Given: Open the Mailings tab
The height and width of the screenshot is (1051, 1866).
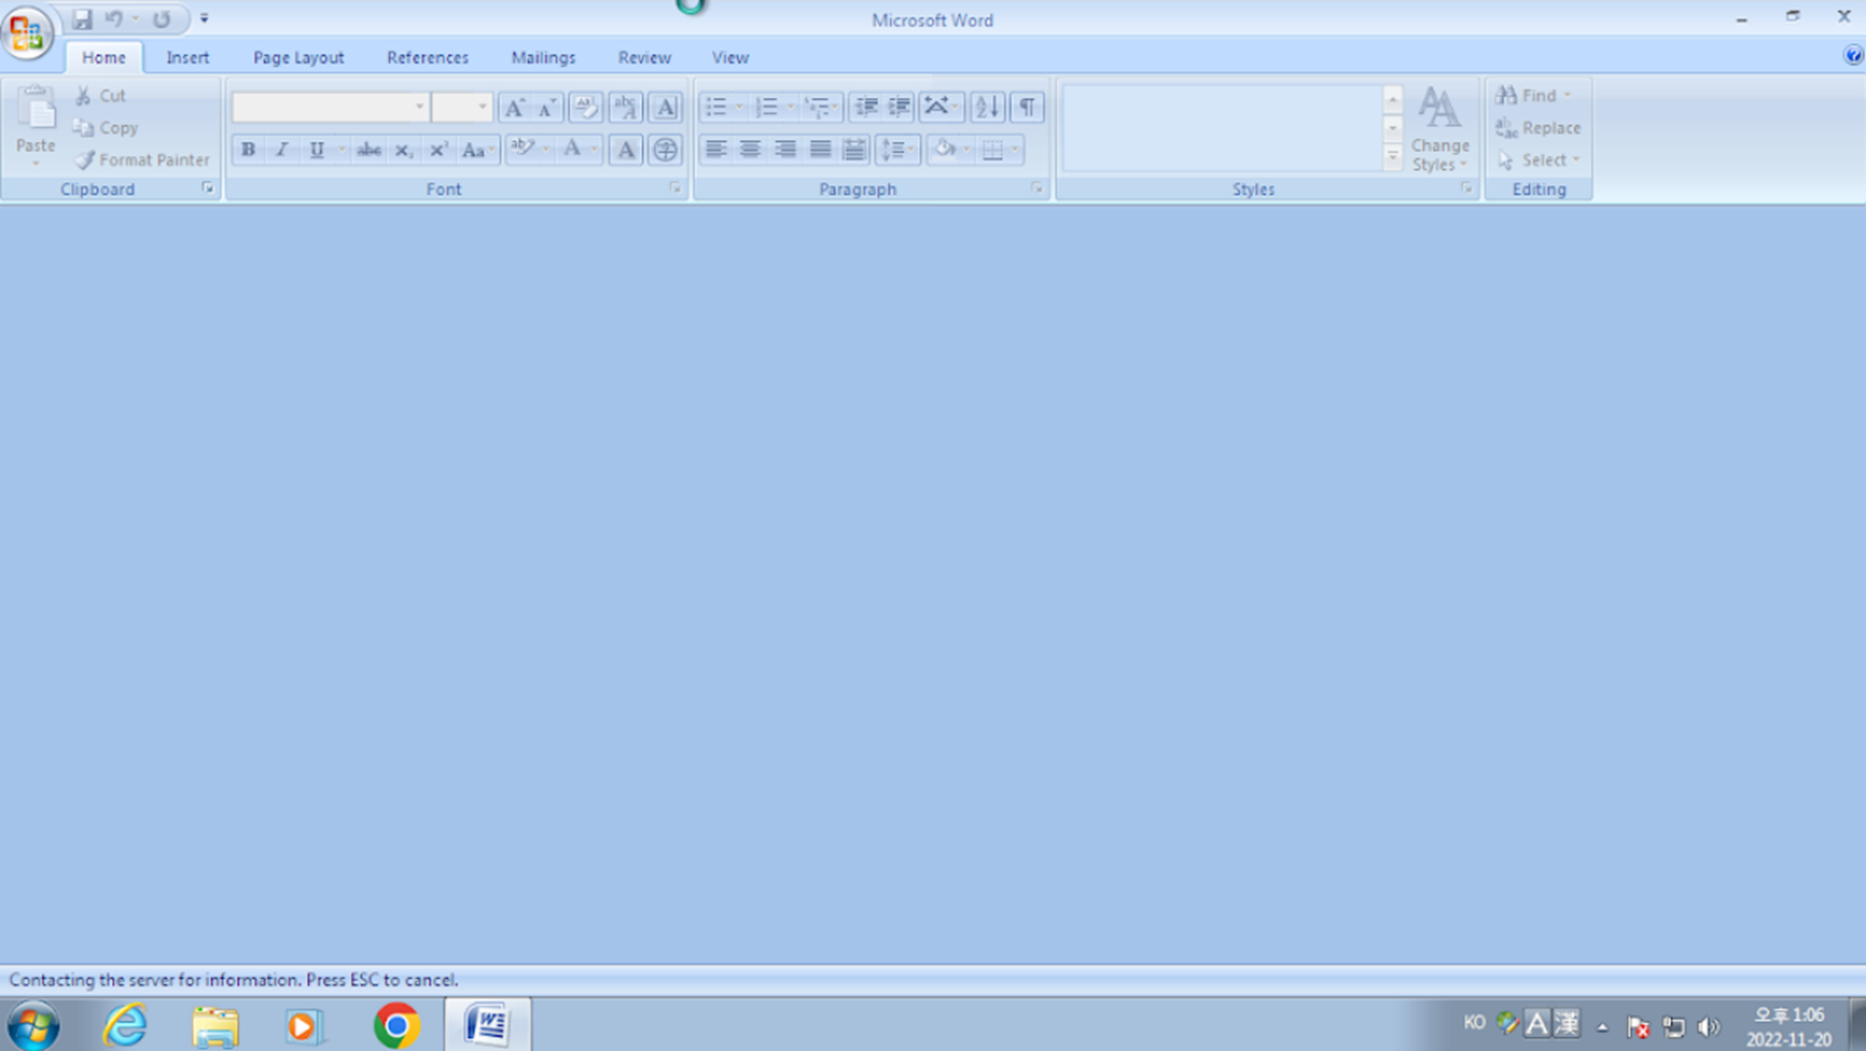Looking at the screenshot, I should [x=543, y=57].
